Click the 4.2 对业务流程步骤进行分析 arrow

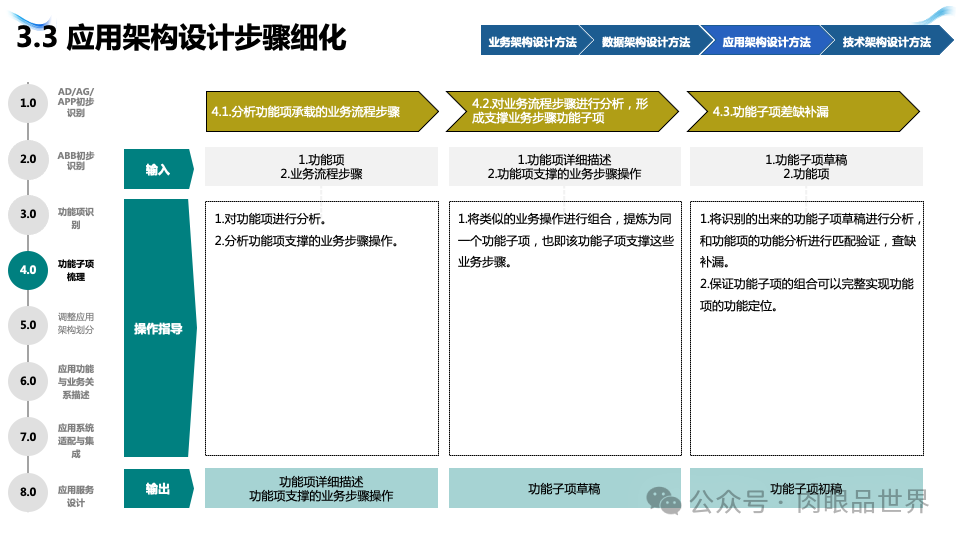tap(562, 111)
